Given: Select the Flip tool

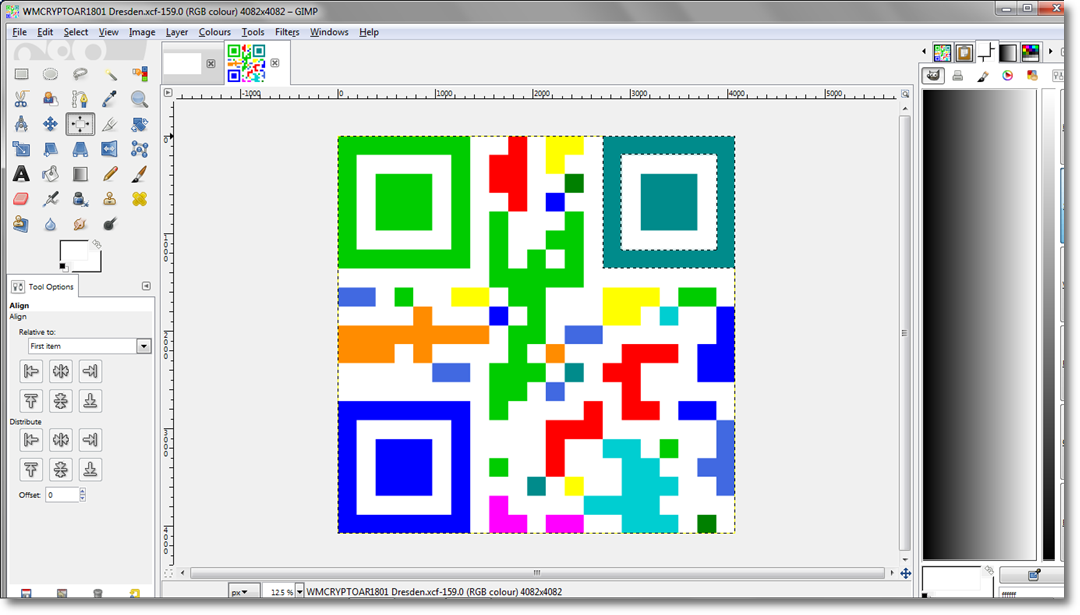Looking at the screenshot, I should [x=110, y=149].
